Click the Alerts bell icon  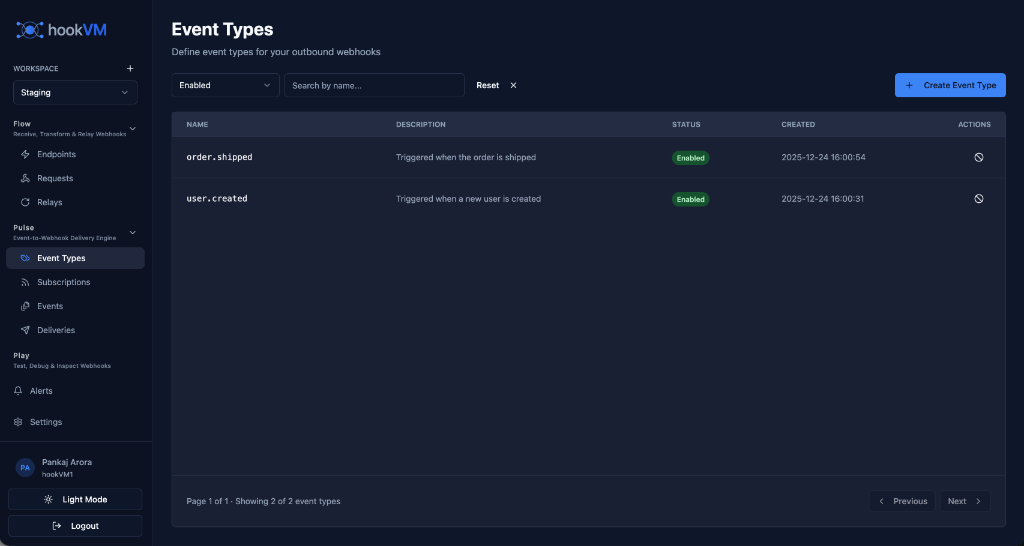18,391
